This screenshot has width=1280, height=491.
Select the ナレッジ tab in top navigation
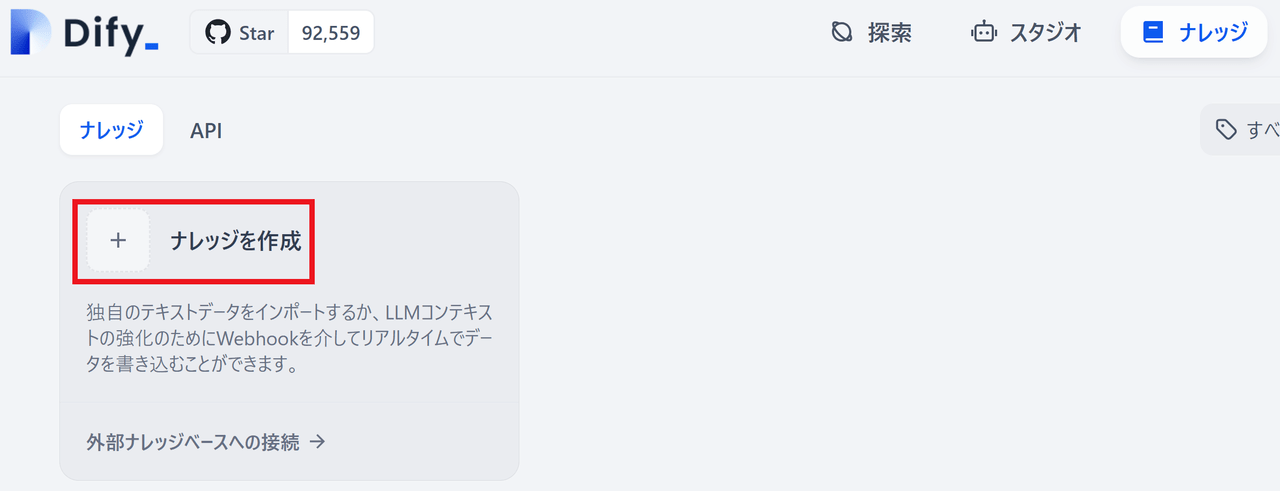[x=1195, y=32]
